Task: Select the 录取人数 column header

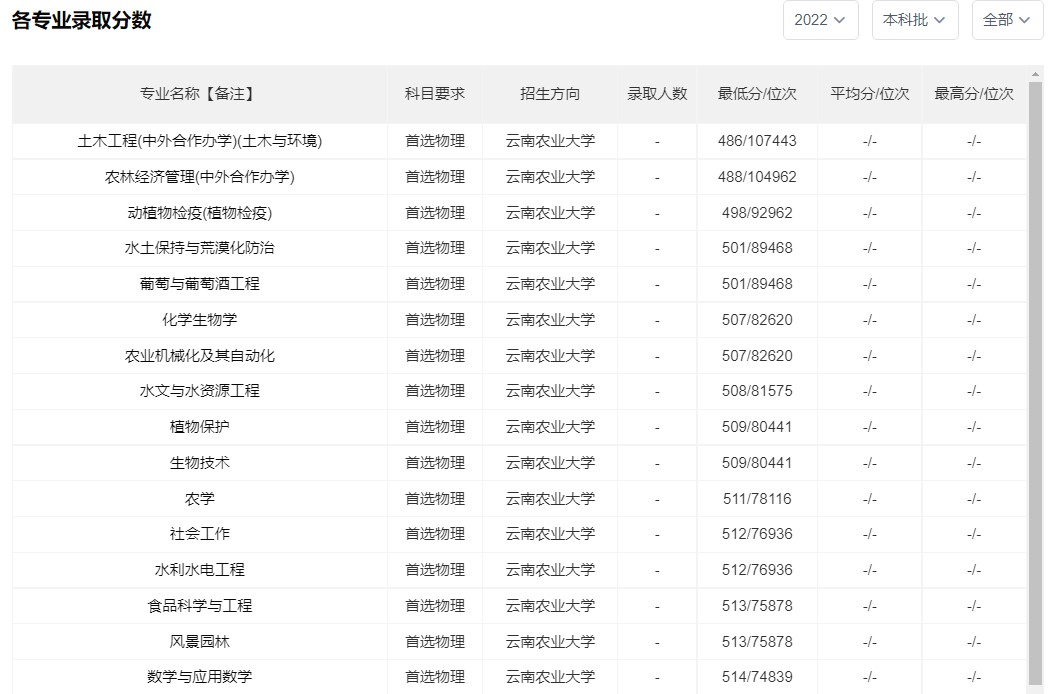Action: (x=657, y=94)
